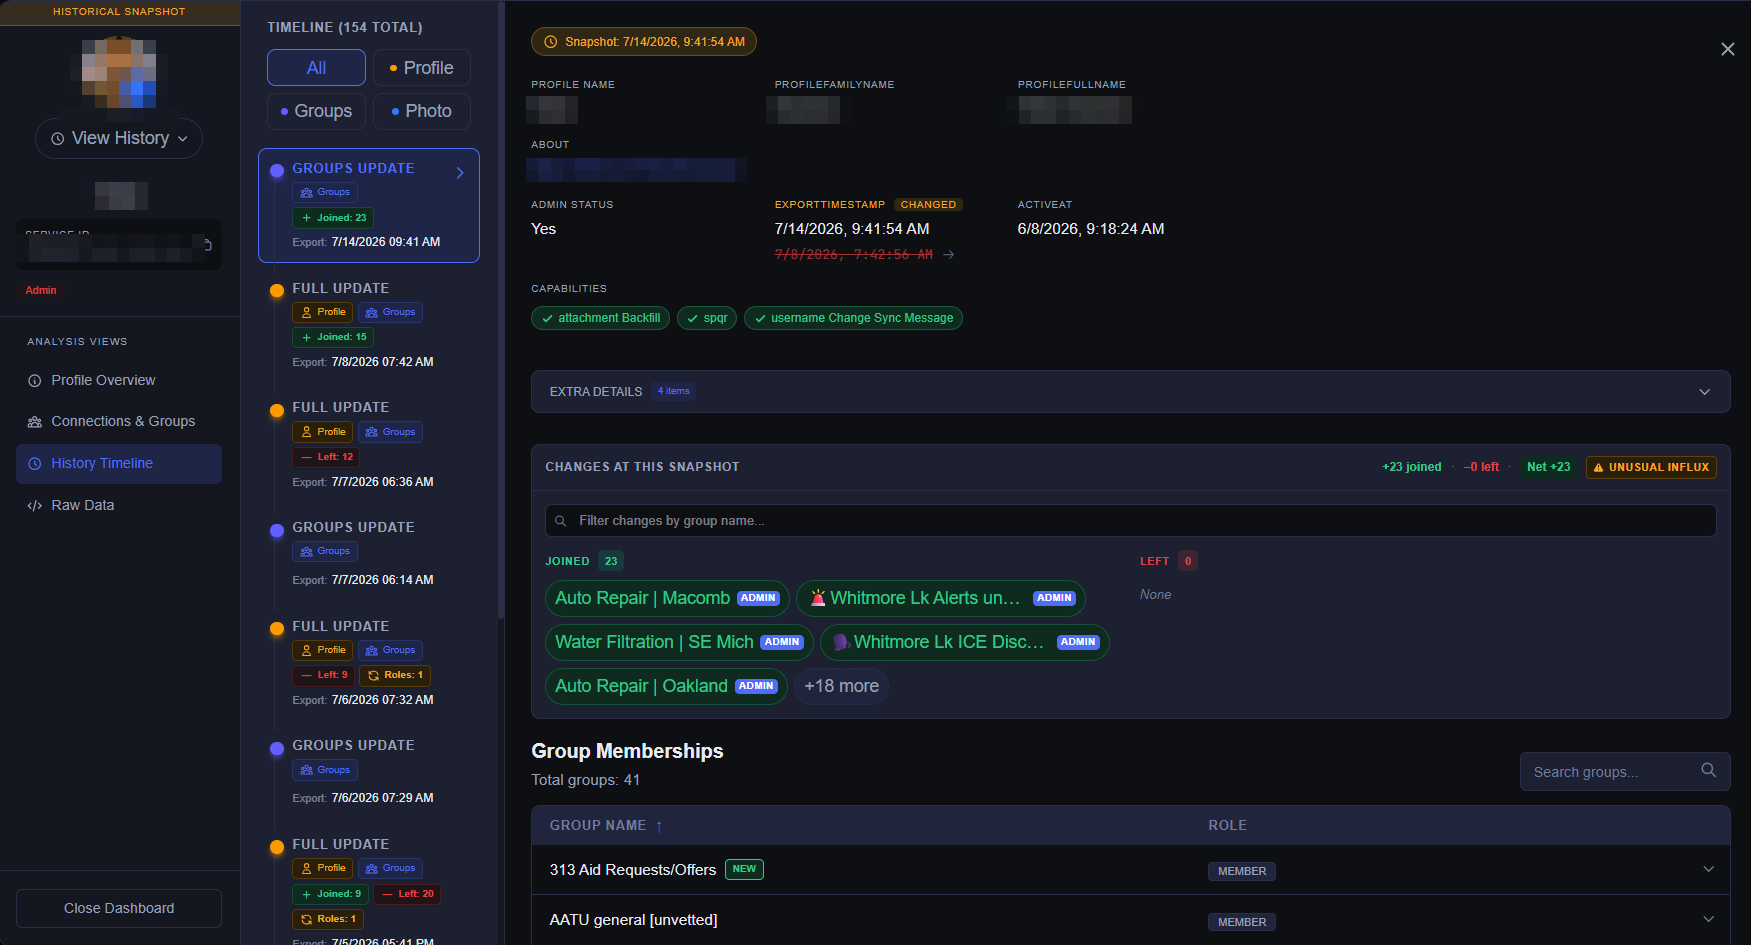Sort by Group Name using the arrow icon
This screenshot has width=1751, height=945.
(659, 826)
